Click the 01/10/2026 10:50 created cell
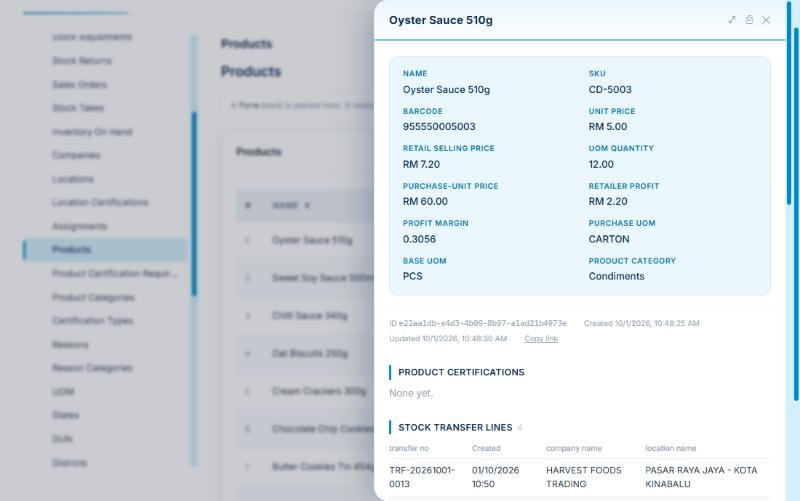Screen dimensions: 800x501 tap(495, 477)
